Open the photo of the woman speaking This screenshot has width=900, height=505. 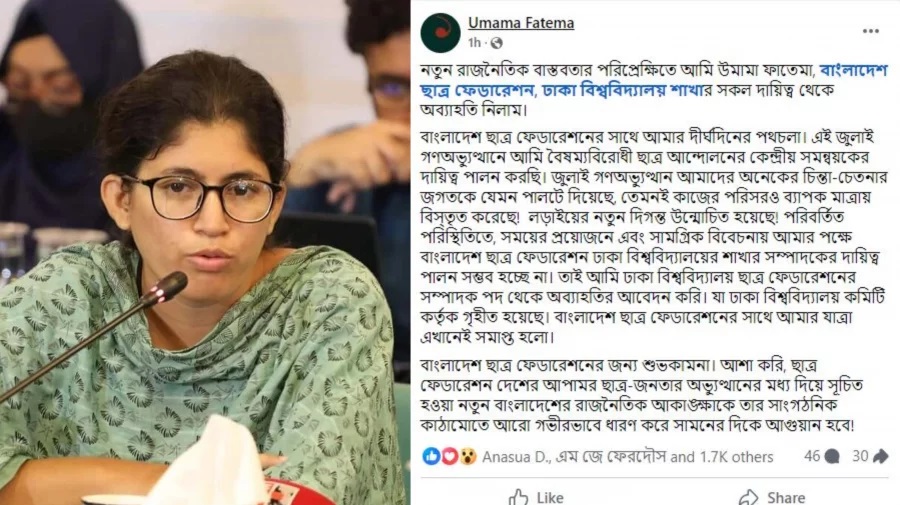205,252
